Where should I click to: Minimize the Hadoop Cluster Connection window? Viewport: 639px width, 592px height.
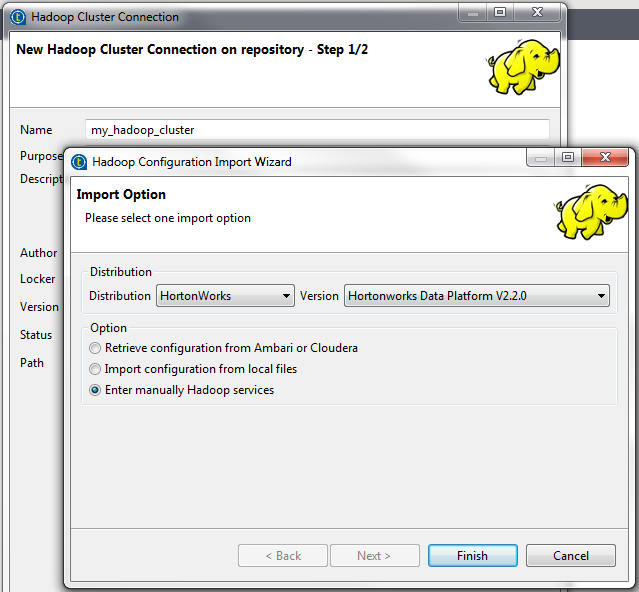473,13
